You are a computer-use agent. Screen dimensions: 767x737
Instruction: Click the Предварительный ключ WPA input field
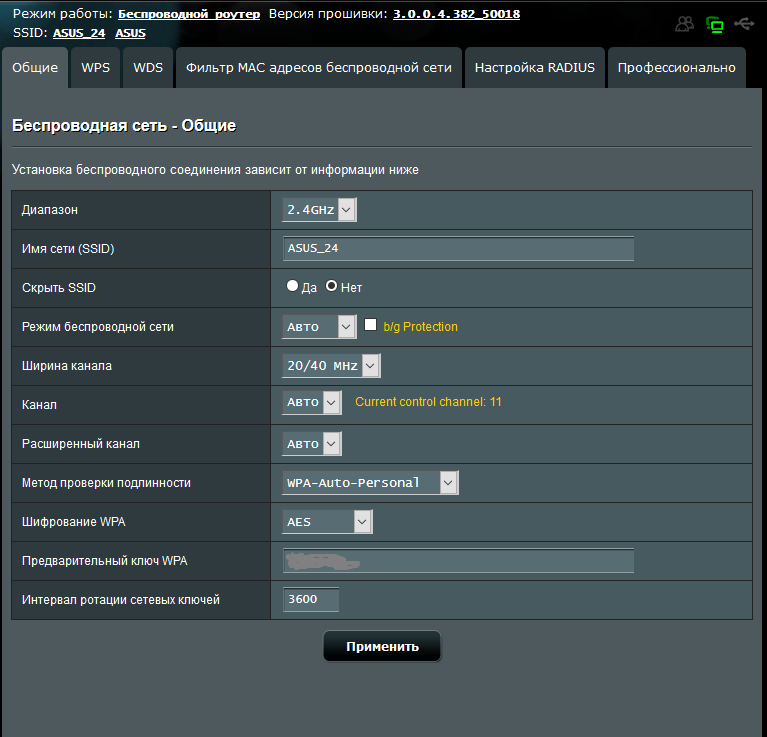pos(458,560)
